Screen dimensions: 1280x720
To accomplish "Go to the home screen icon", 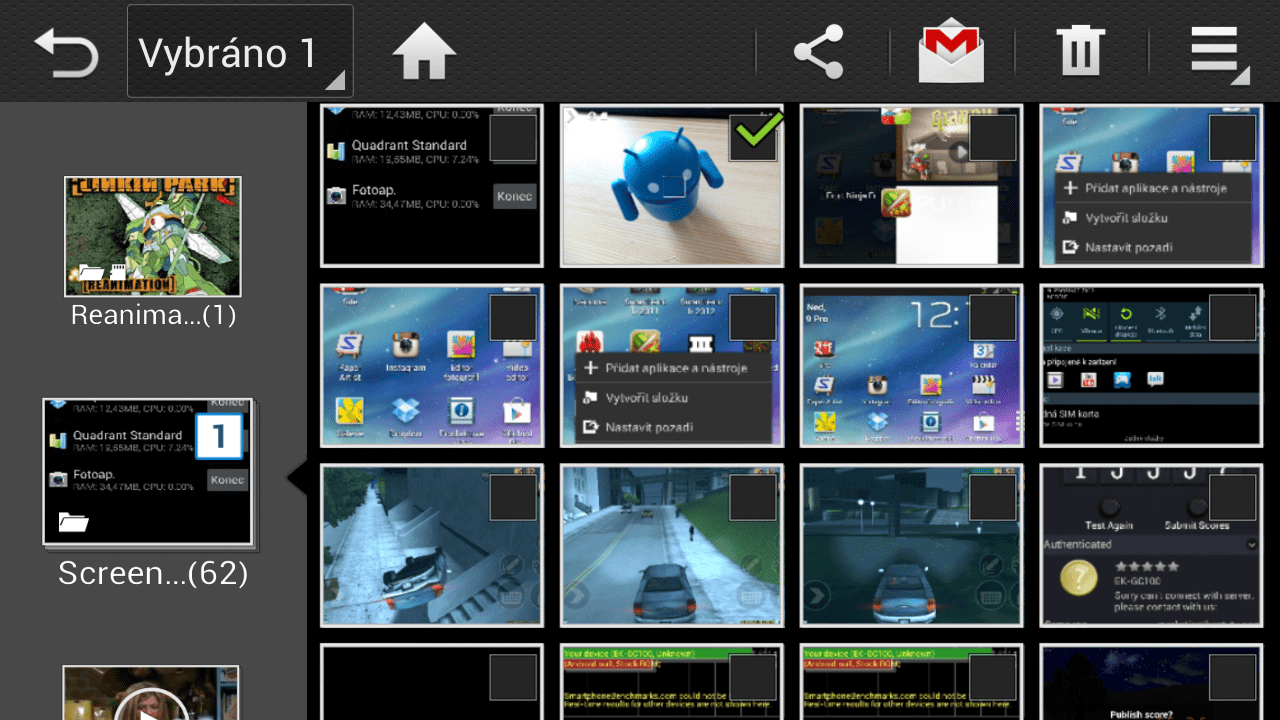I will (x=424, y=52).
